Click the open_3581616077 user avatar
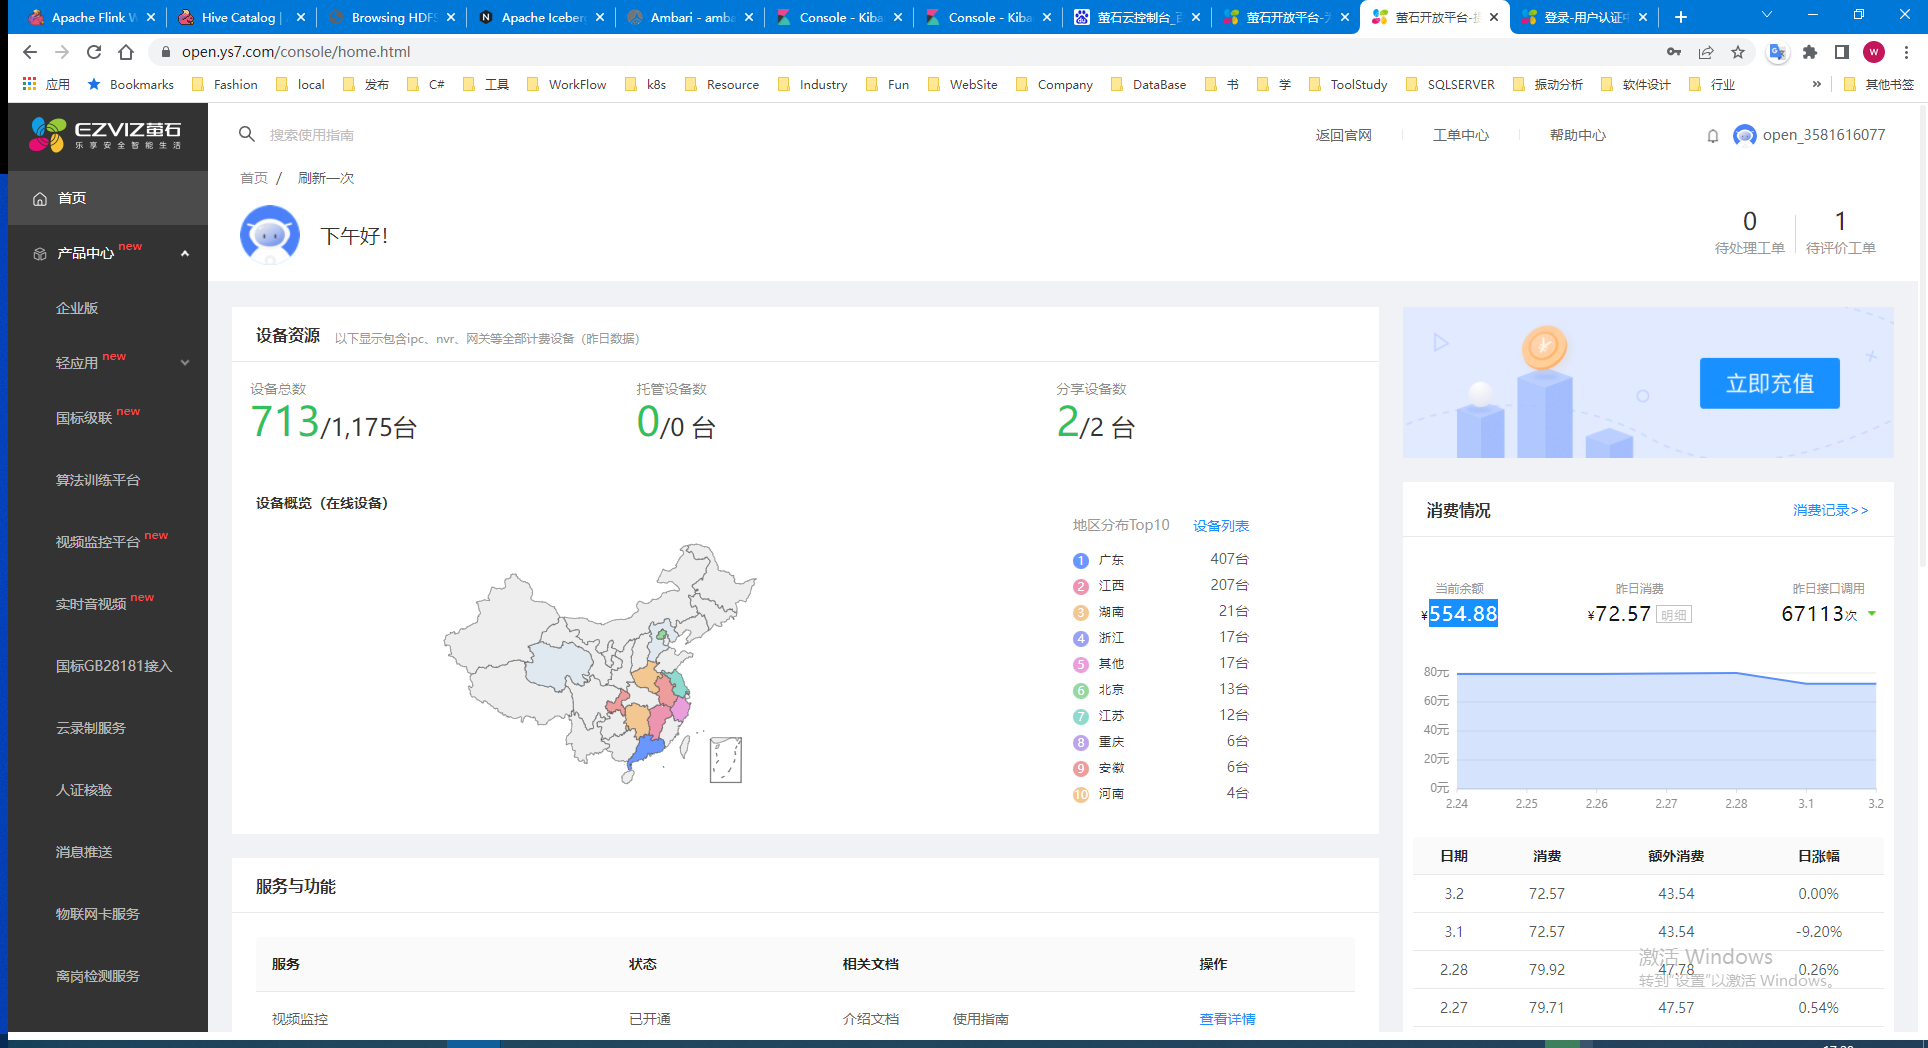 coord(1744,135)
